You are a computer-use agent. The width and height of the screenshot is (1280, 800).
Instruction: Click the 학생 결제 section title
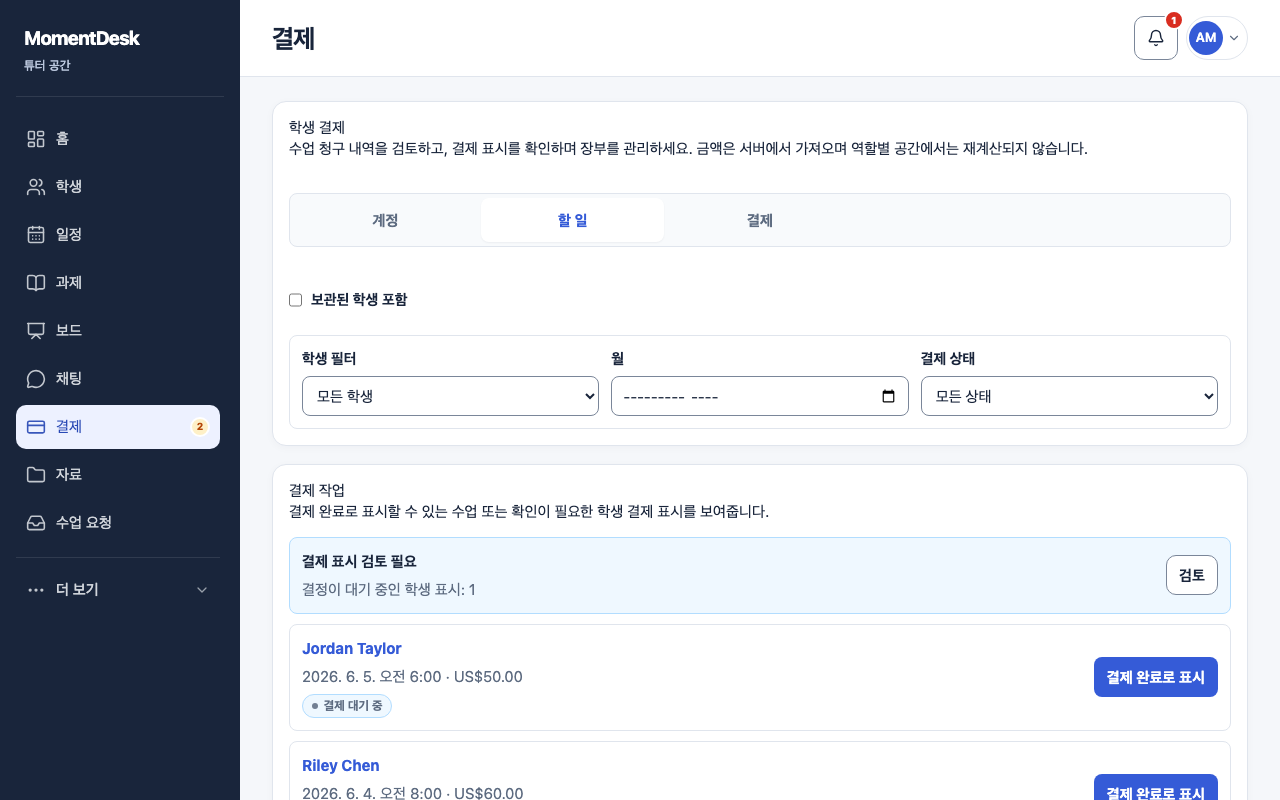(317, 127)
